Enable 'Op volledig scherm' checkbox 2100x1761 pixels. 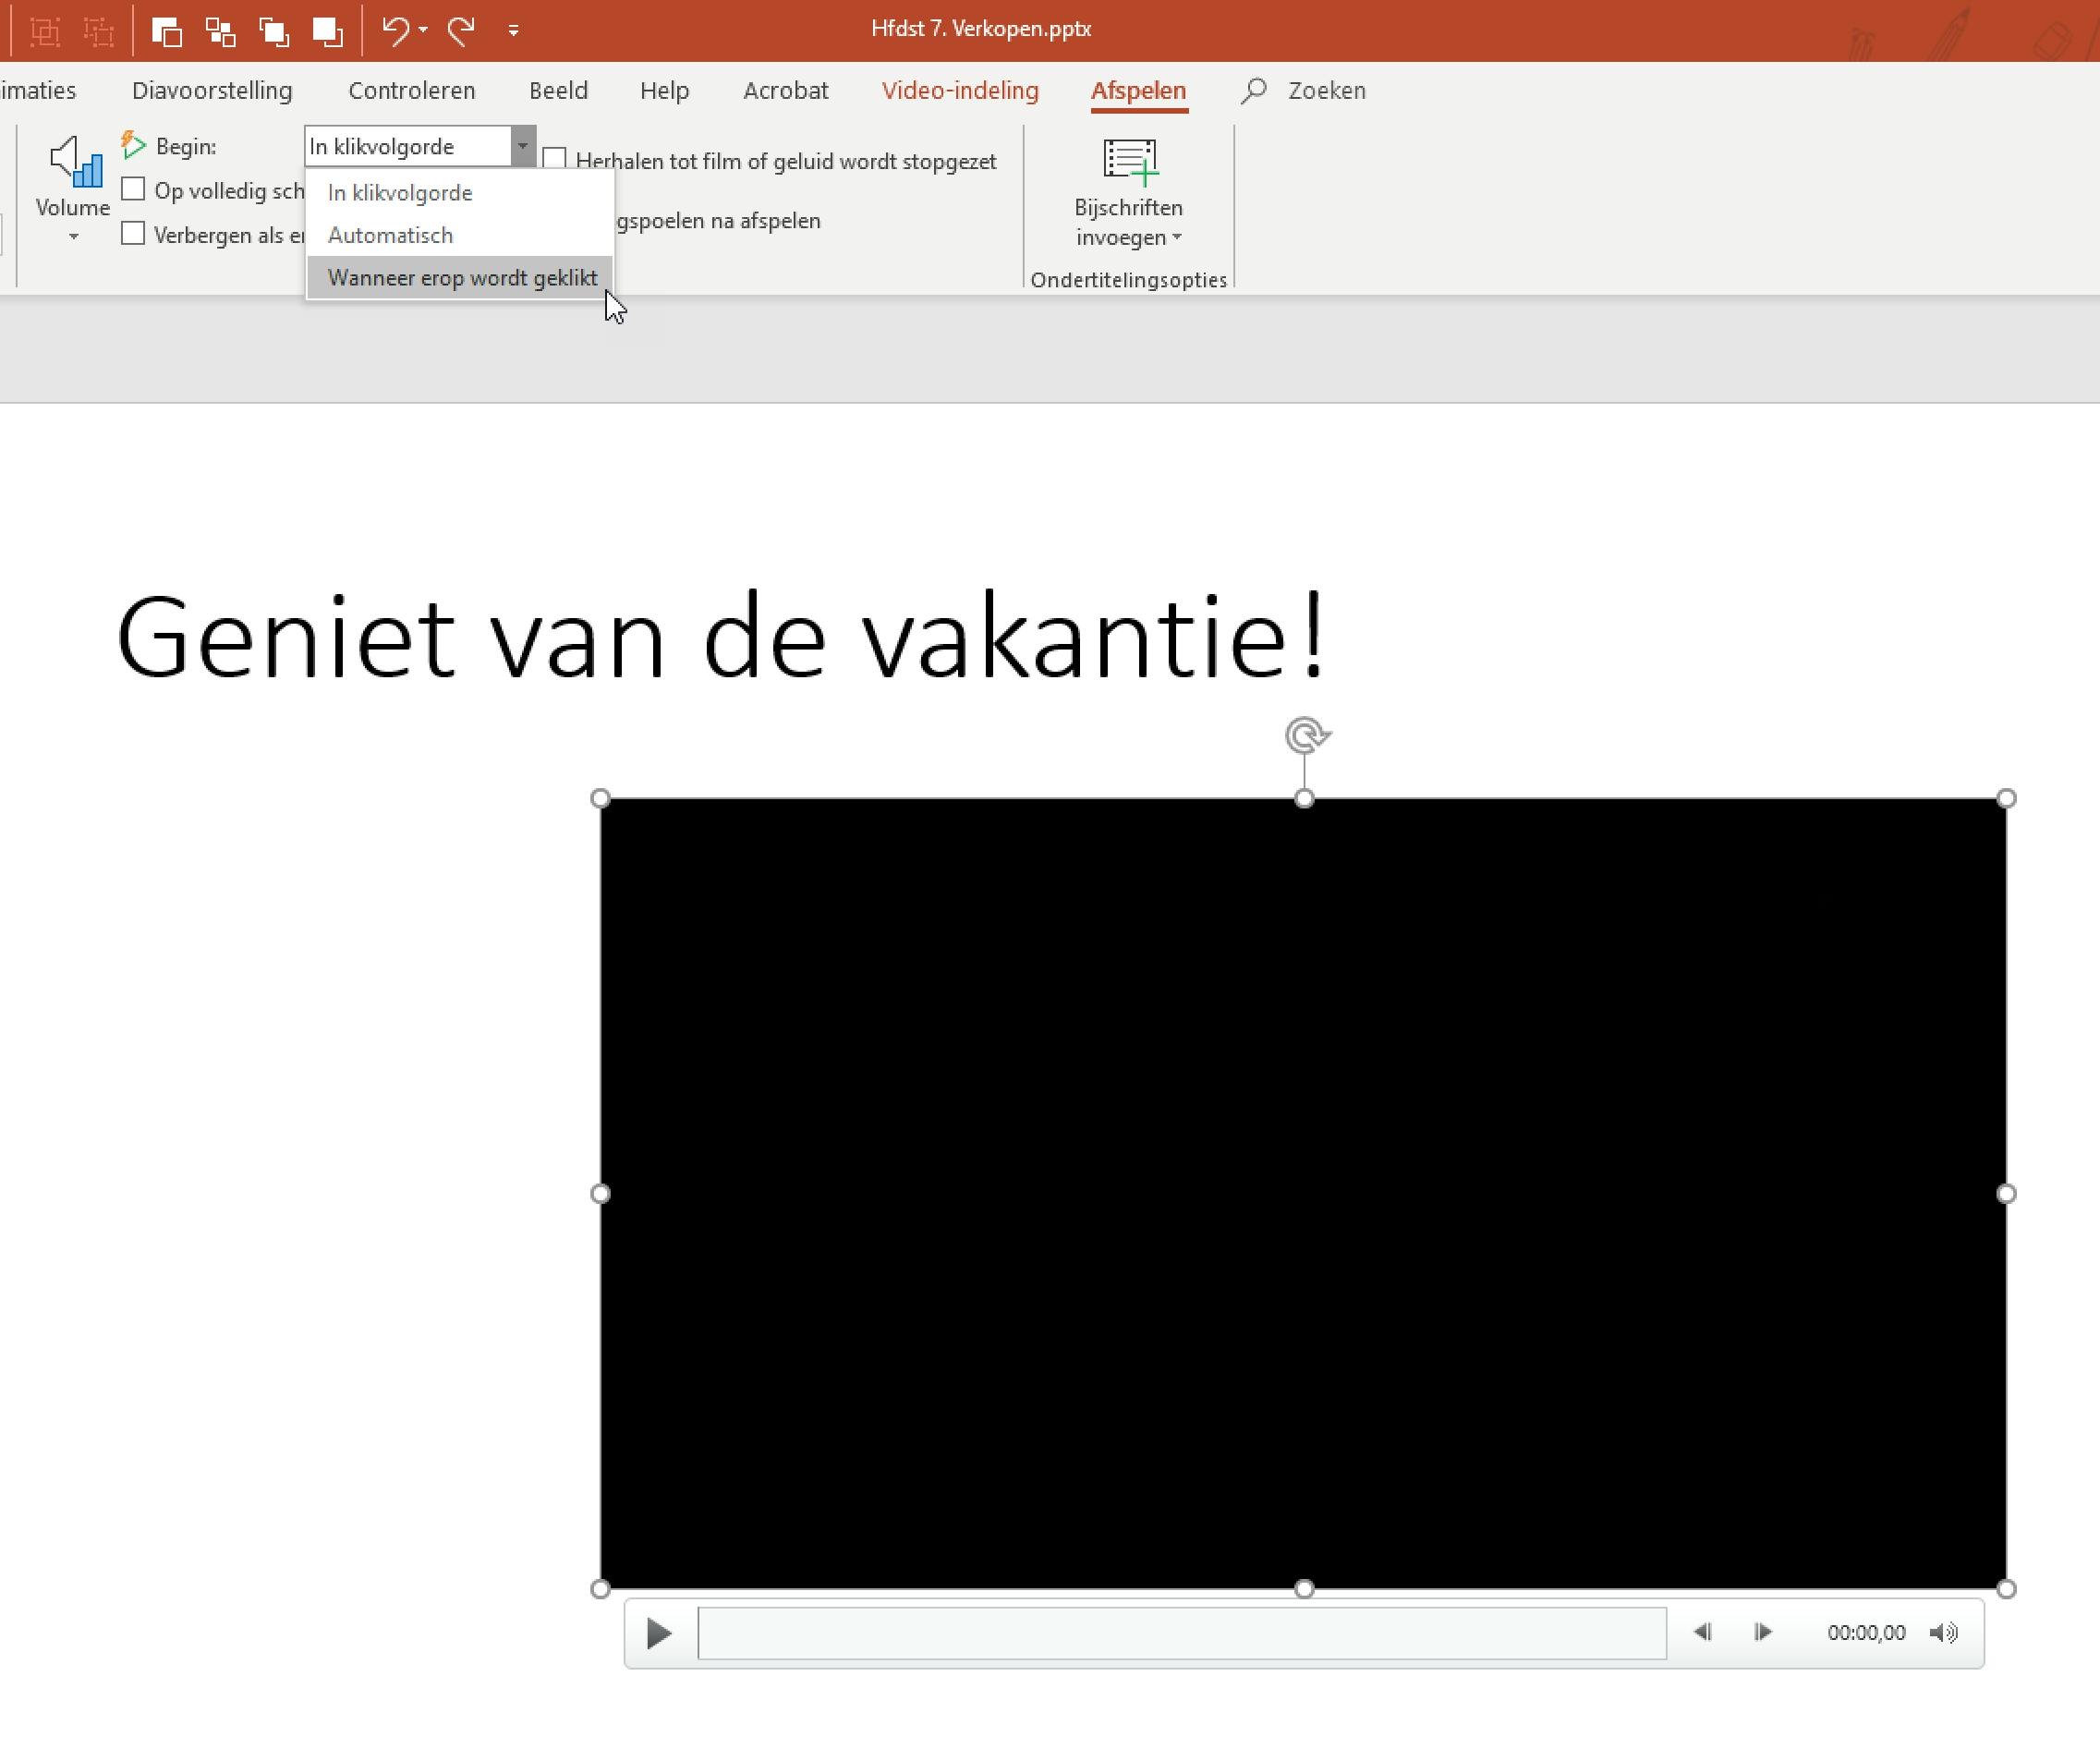point(133,190)
